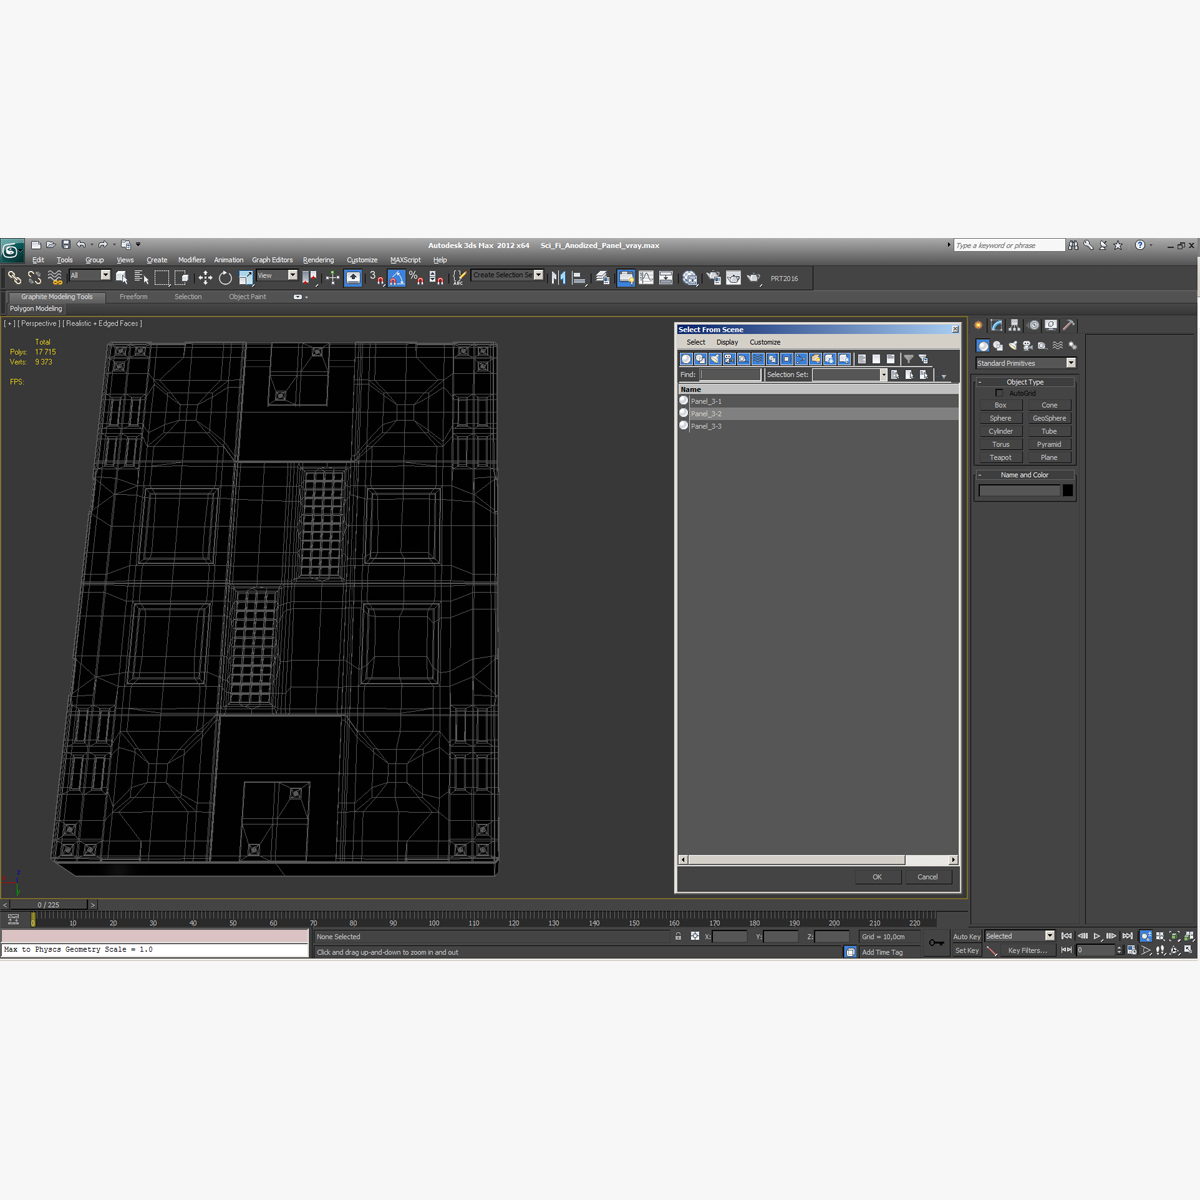Toggle Window/Crossing selection icon
Image resolution: width=1200 pixels, height=1200 pixels.
[181, 277]
